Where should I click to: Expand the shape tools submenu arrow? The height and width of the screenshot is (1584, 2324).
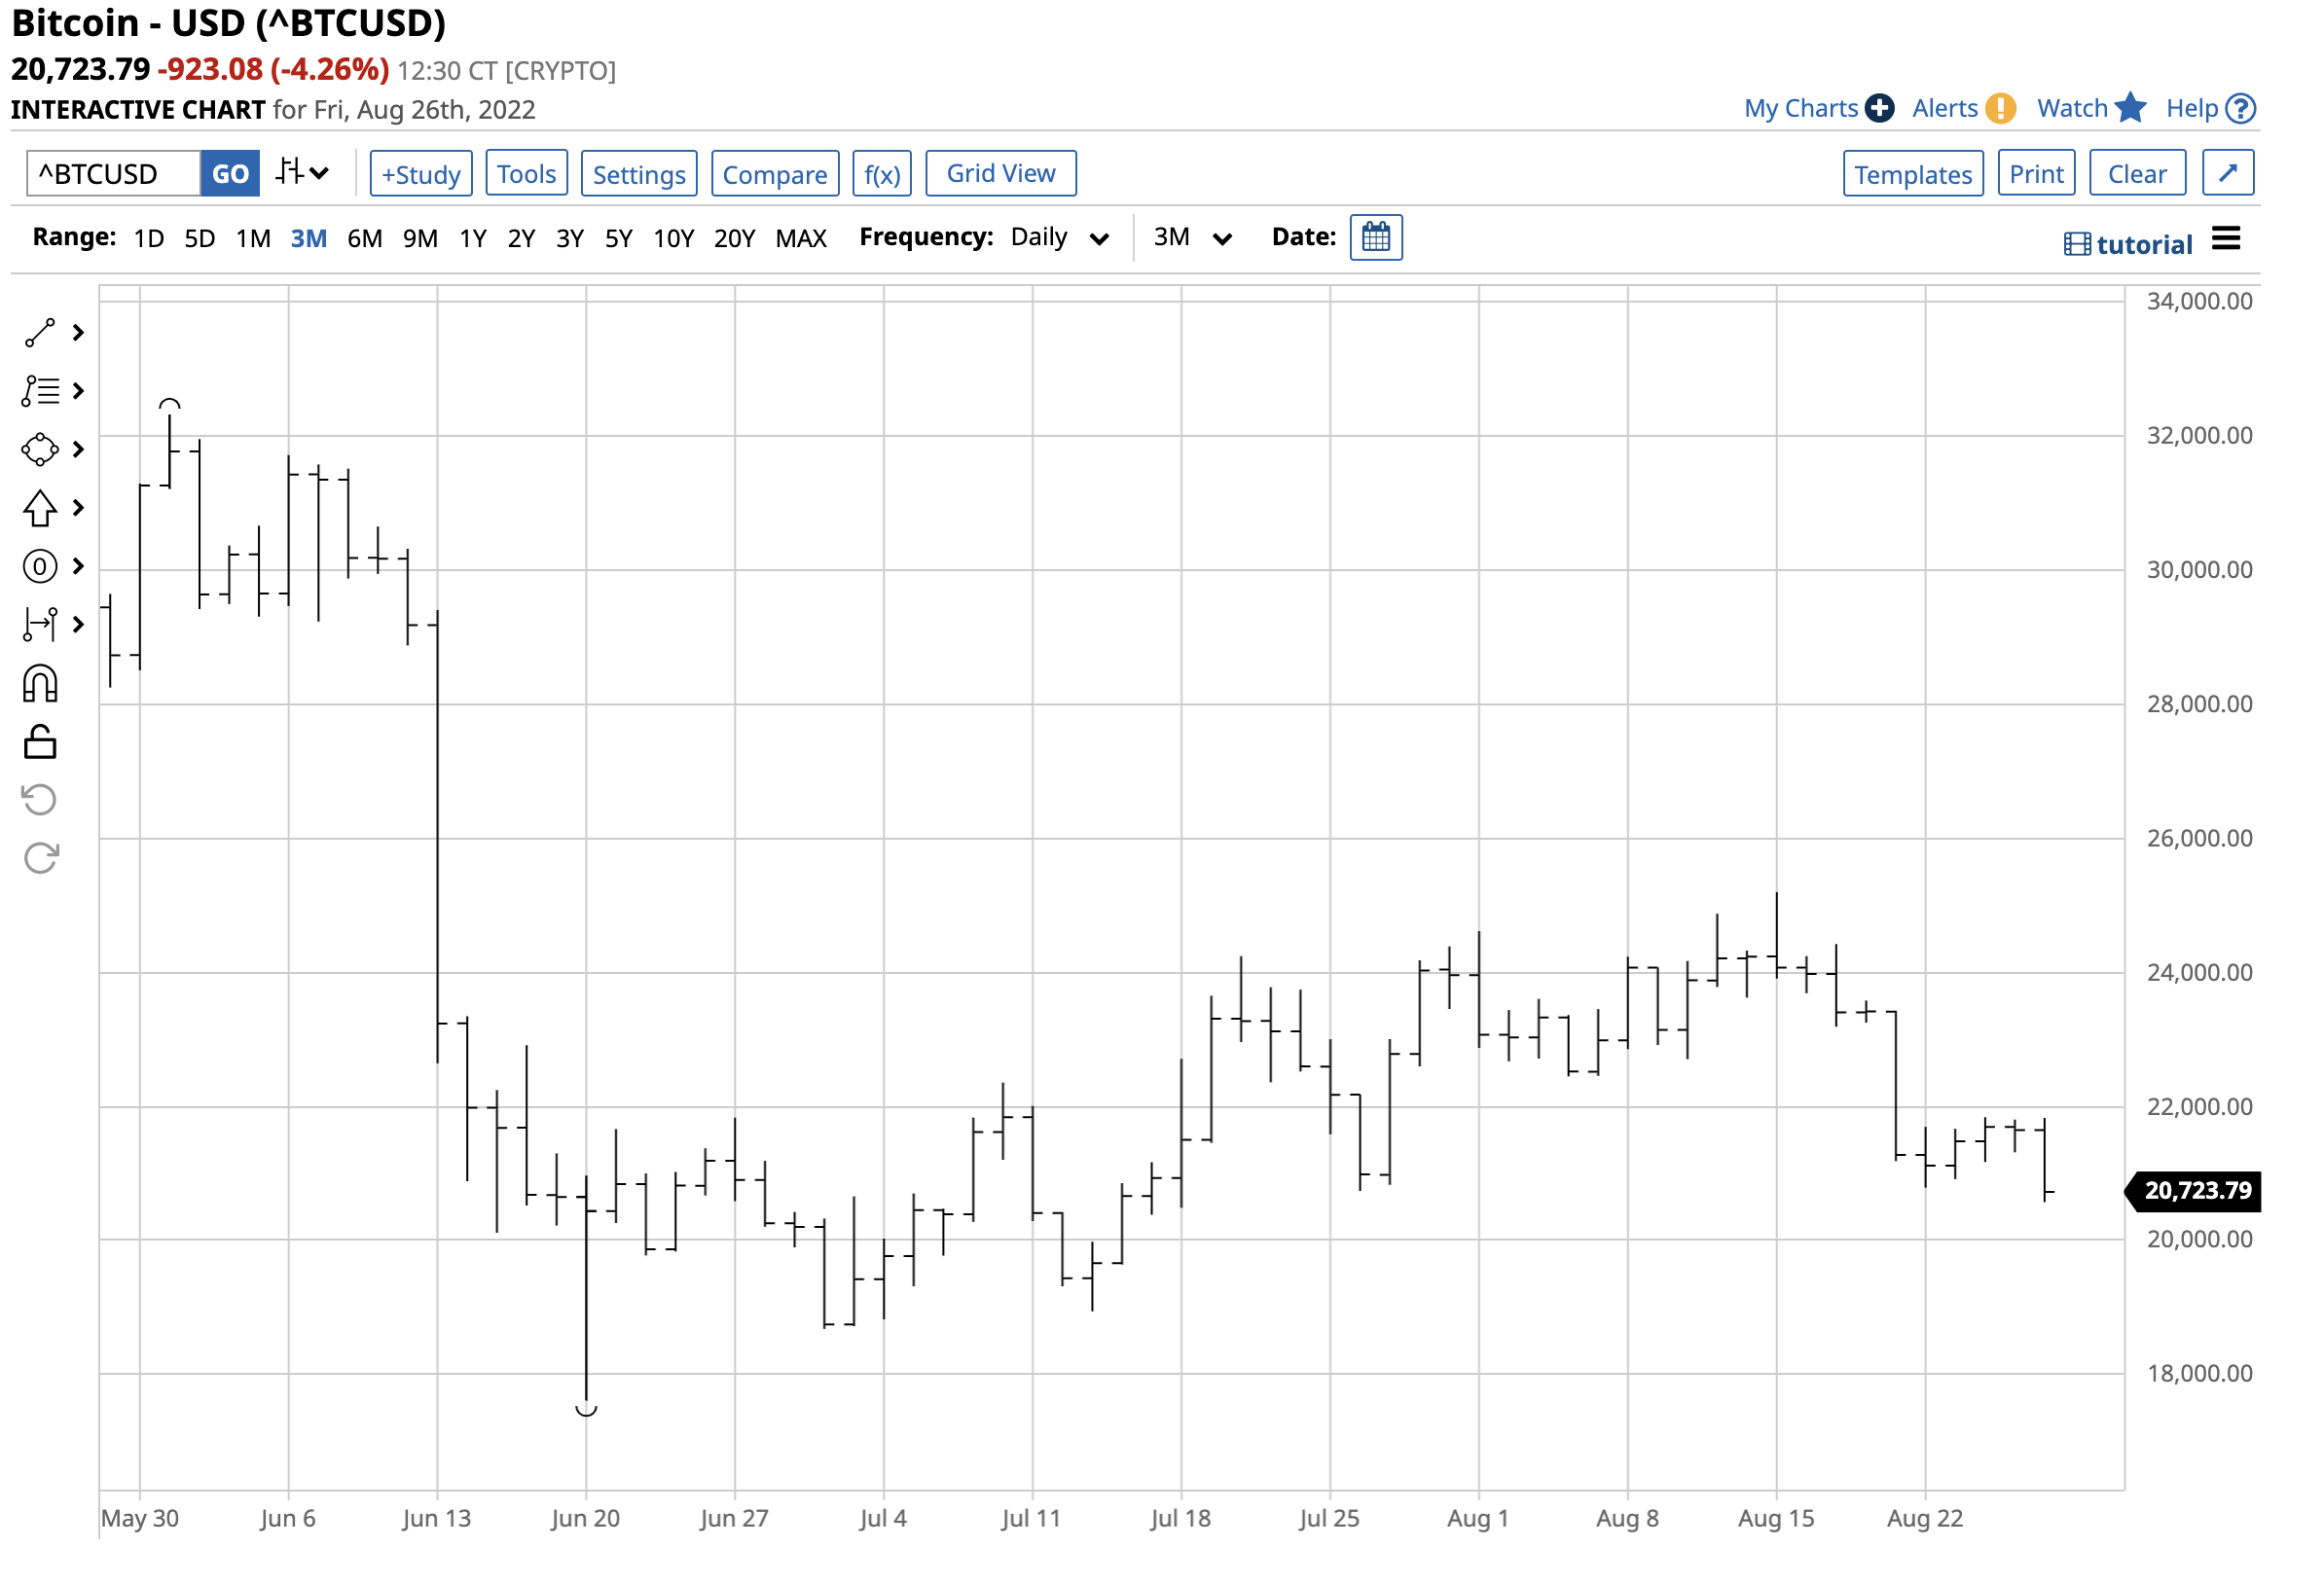[78, 450]
